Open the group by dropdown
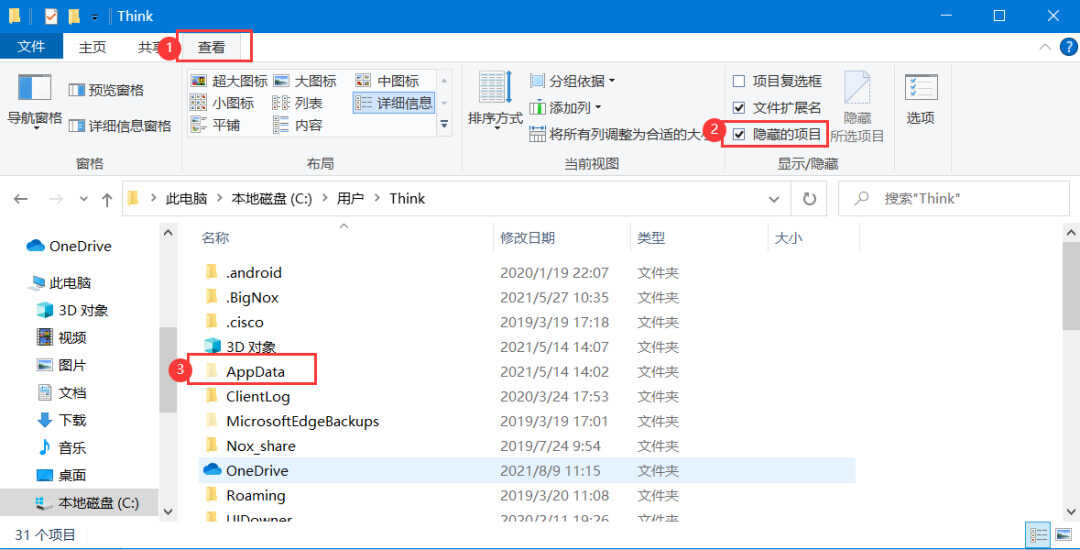 (x=572, y=81)
